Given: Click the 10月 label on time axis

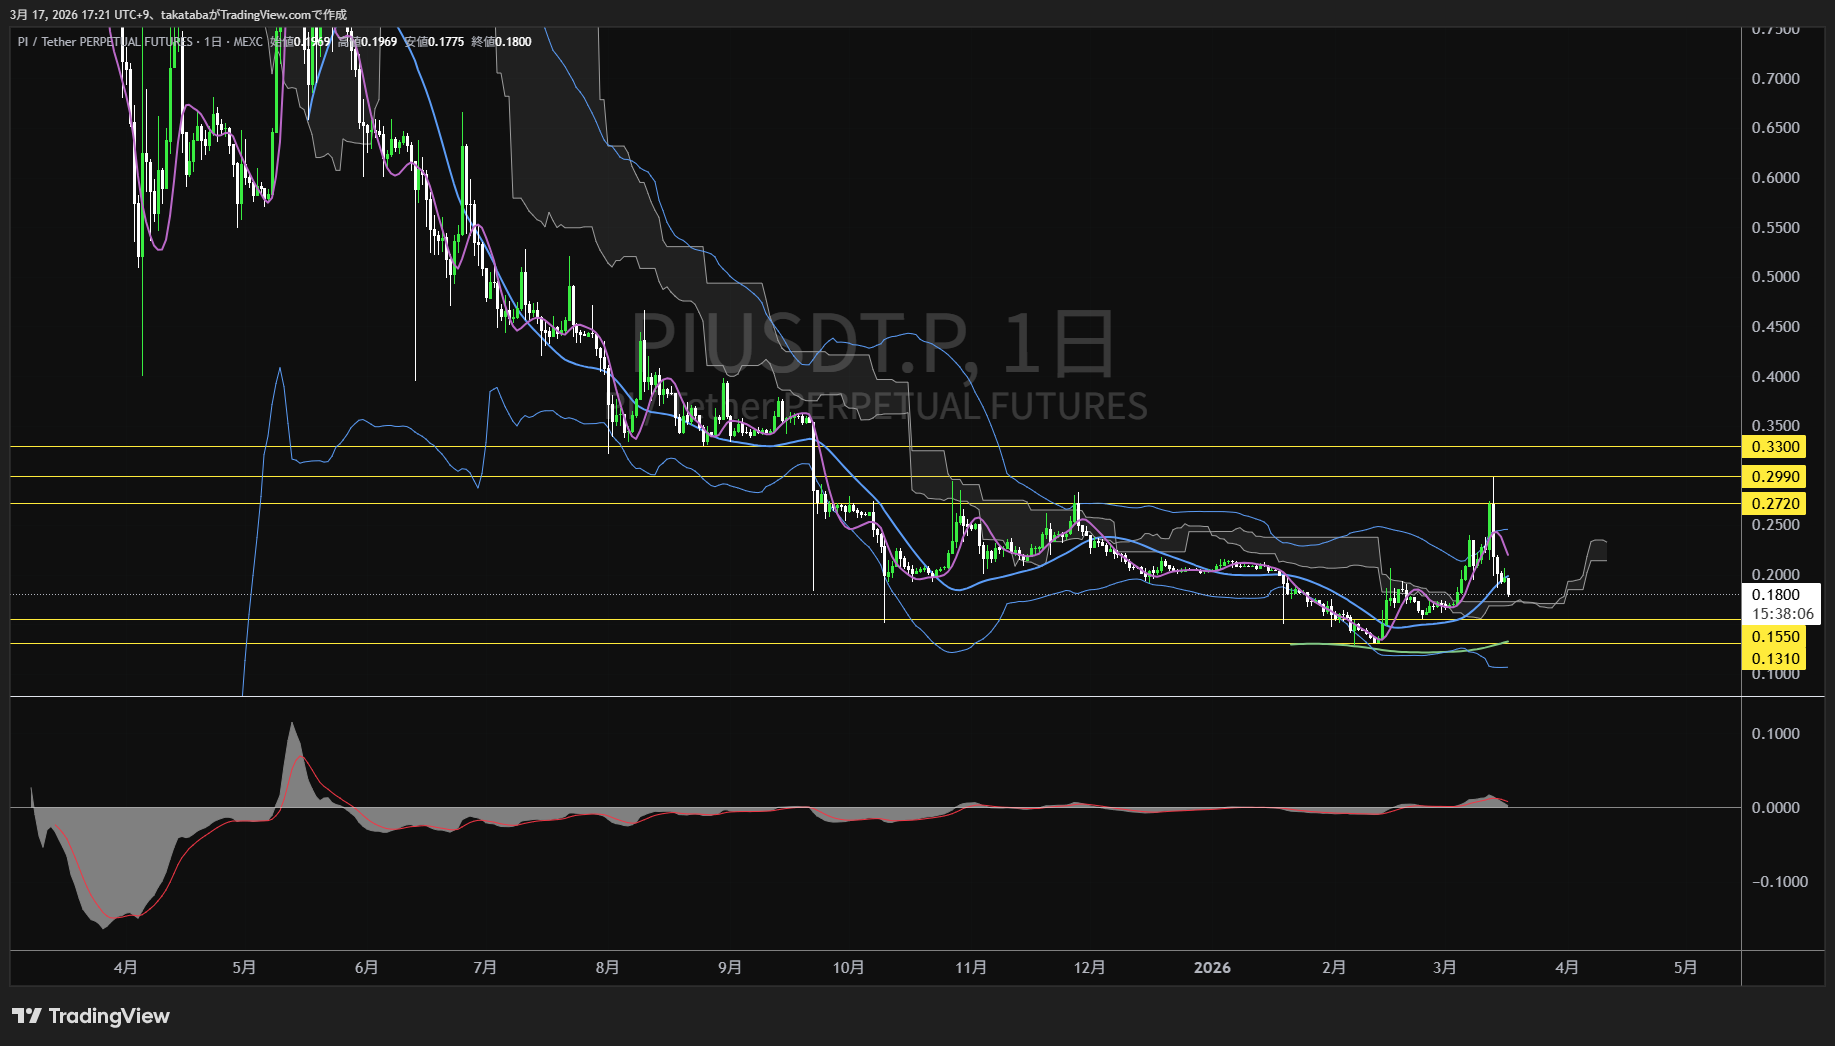Looking at the screenshot, I should click(848, 968).
